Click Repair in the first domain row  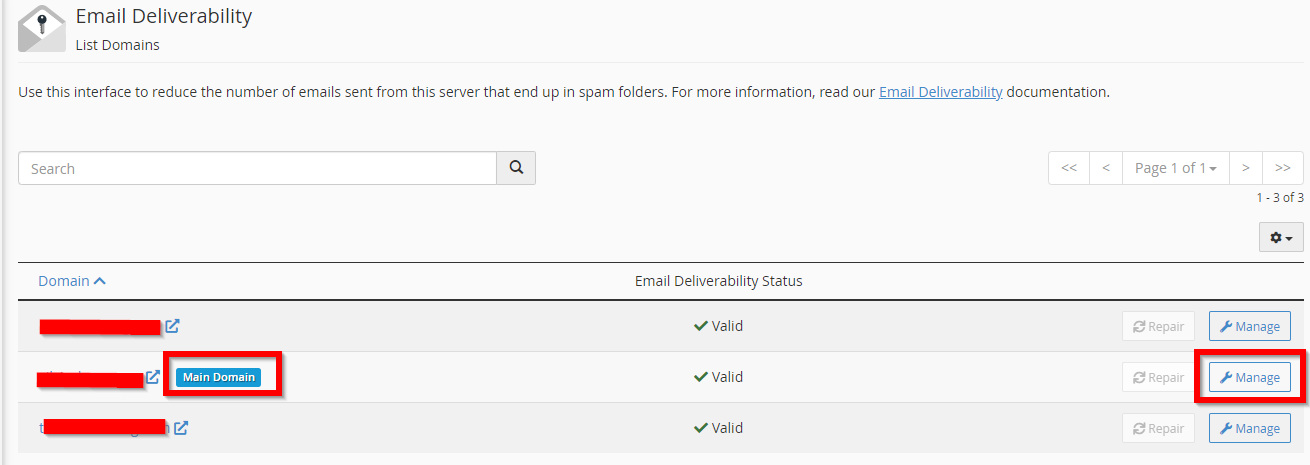1158,326
